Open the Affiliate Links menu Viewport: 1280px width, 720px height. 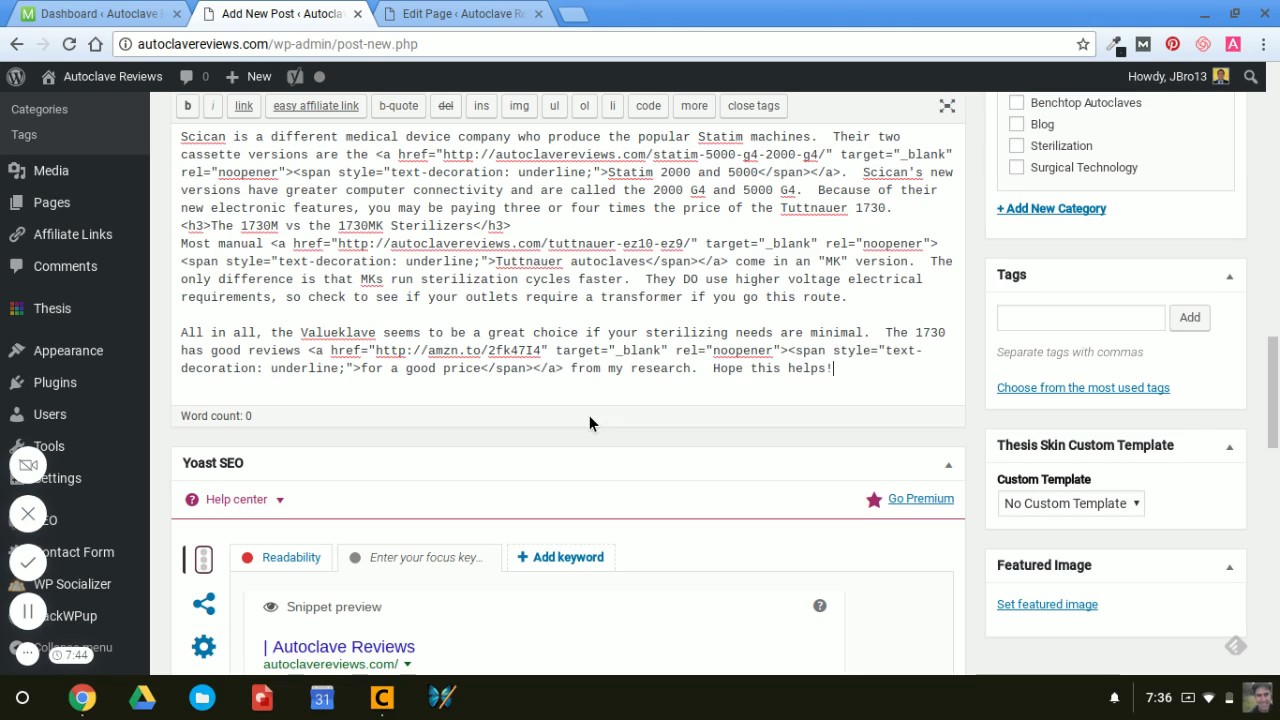(75, 234)
